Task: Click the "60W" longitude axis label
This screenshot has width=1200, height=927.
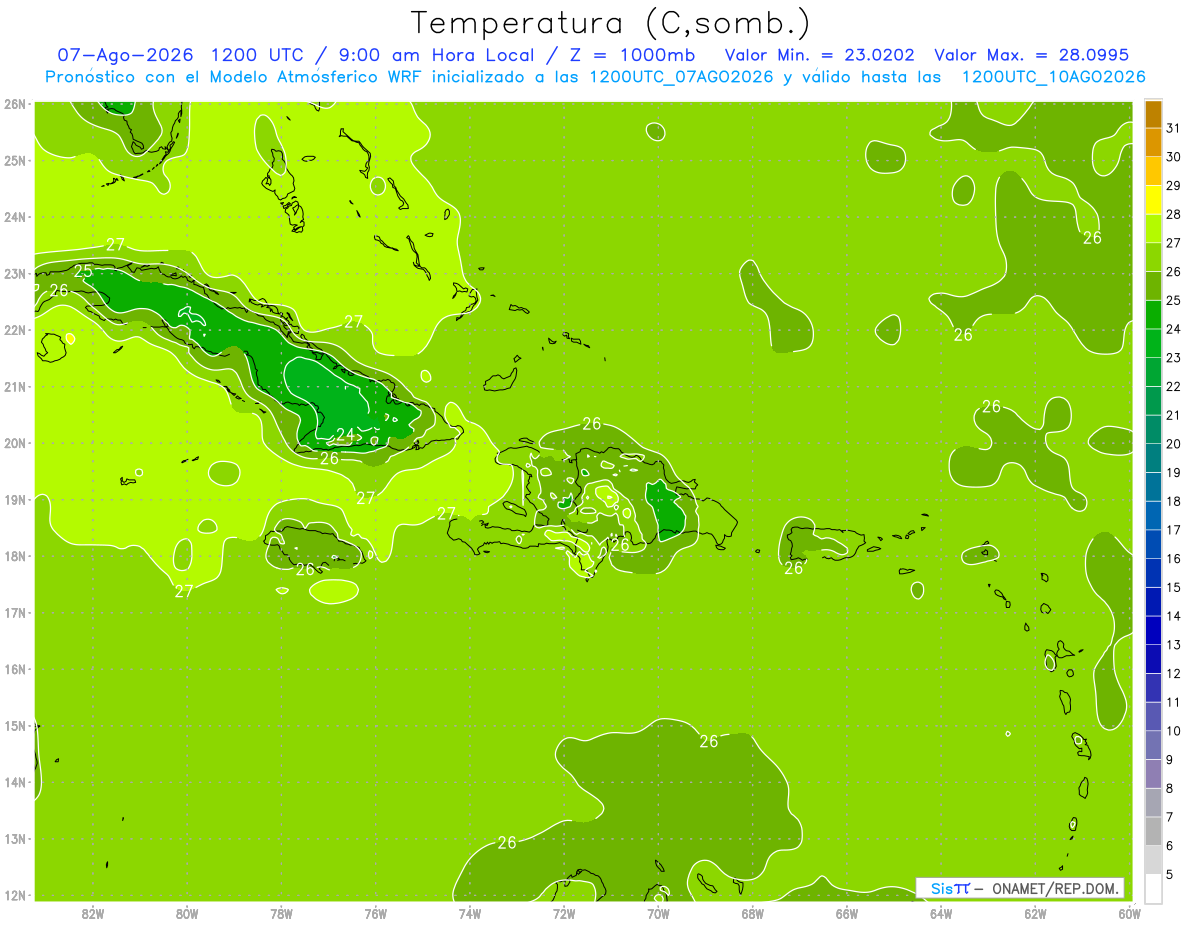Action: pyautogui.click(x=1130, y=912)
